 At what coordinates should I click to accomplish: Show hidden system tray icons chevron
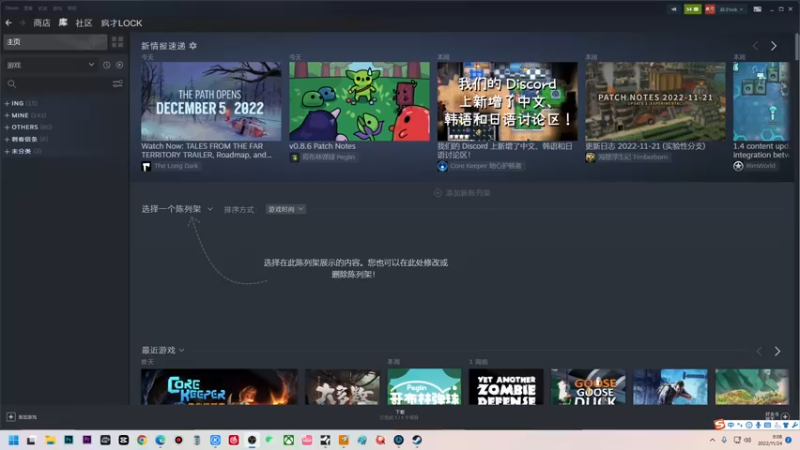712,440
